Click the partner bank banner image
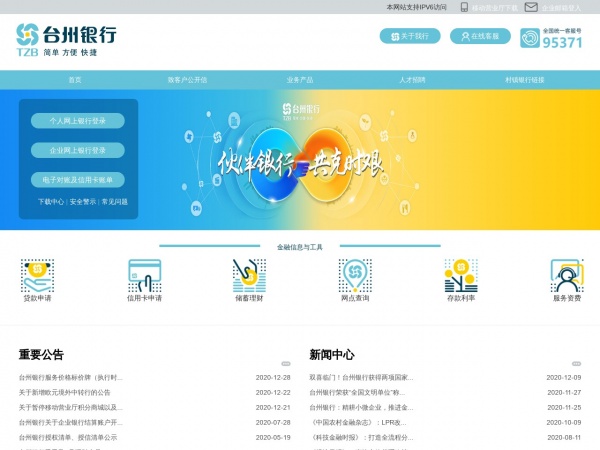 (x=300, y=160)
